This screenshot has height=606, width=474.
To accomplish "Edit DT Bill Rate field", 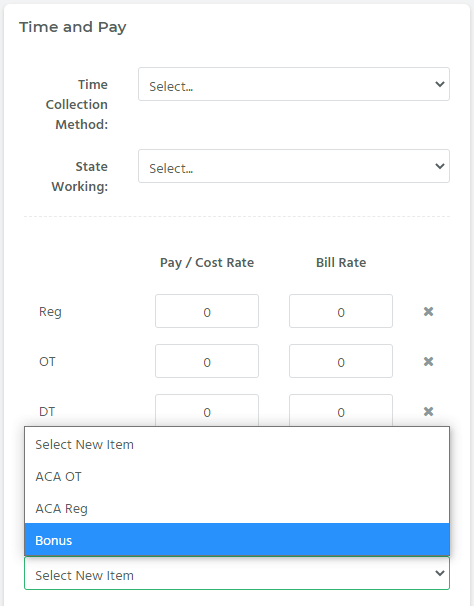I will click(341, 410).
